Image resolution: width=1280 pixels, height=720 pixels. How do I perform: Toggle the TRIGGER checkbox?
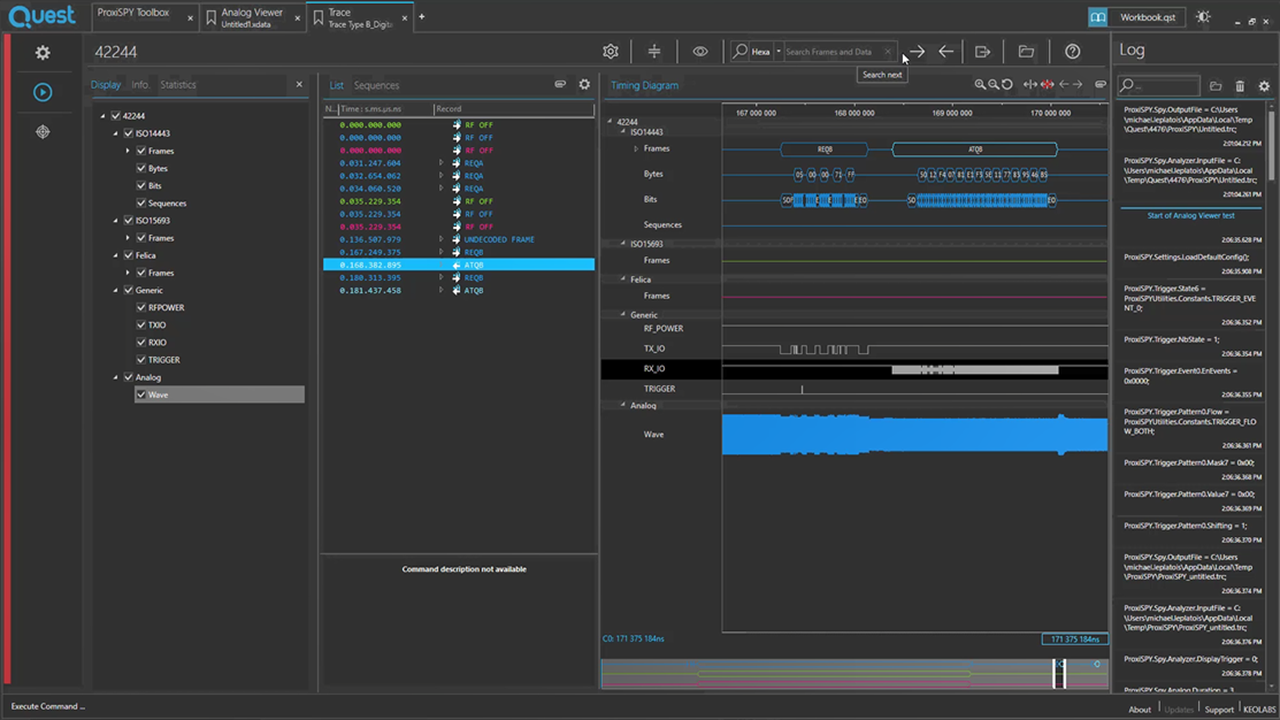pos(141,360)
